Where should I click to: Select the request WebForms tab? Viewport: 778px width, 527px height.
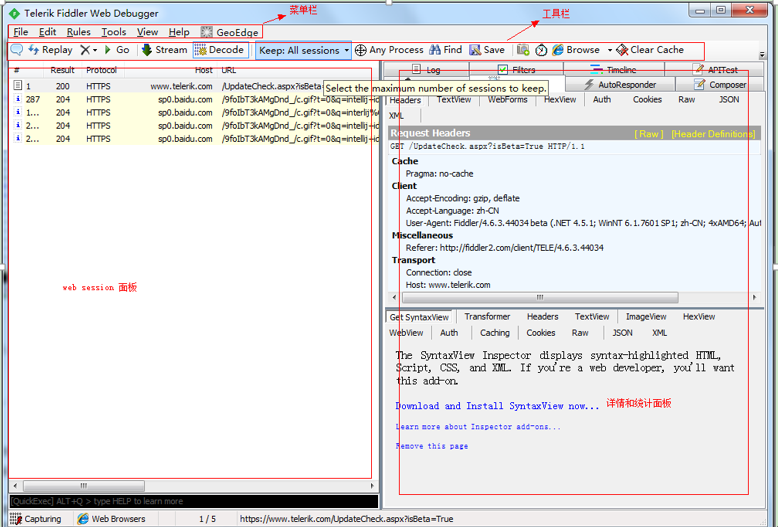[507, 100]
